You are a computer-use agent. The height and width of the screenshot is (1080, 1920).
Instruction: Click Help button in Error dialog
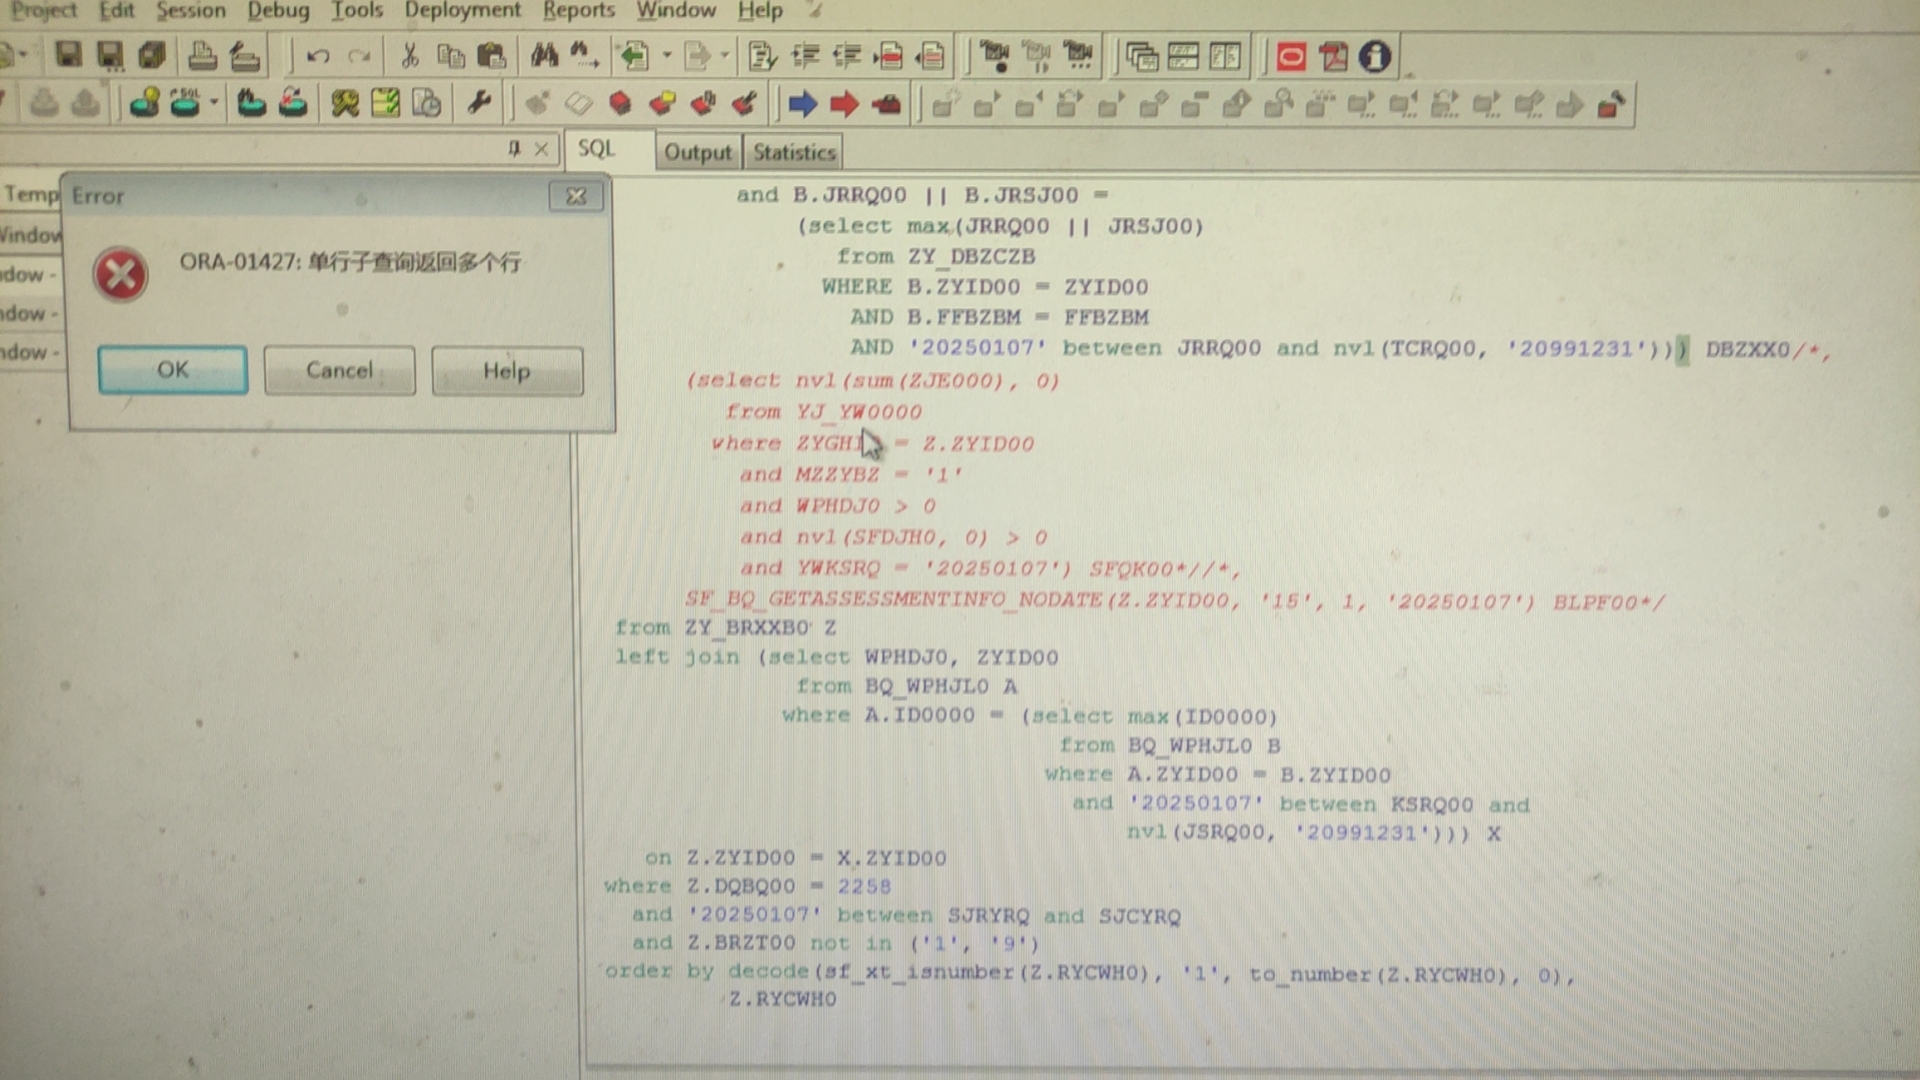click(x=506, y=371)
